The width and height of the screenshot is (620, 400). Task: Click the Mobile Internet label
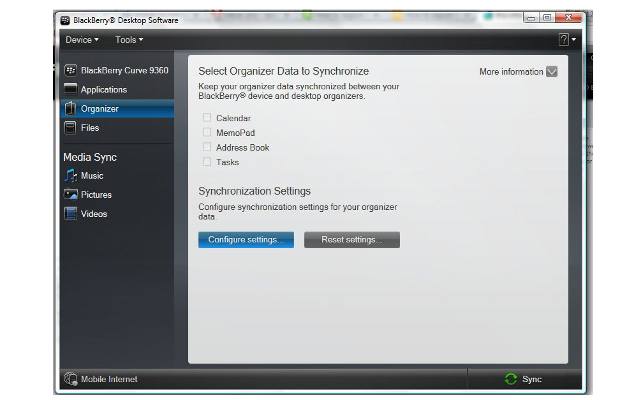(x=109, y=379)
